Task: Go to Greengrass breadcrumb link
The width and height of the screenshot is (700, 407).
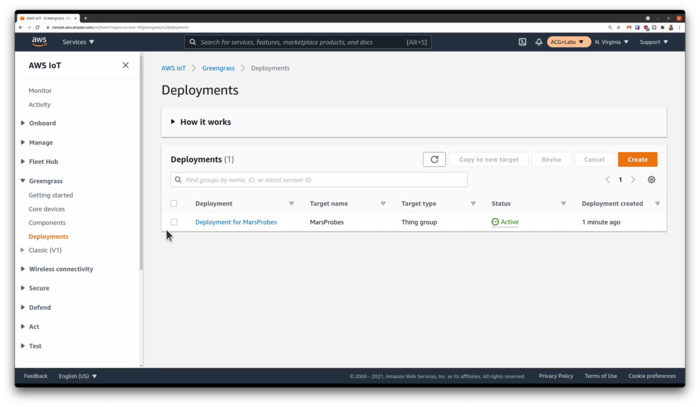Action: [218, 68]
